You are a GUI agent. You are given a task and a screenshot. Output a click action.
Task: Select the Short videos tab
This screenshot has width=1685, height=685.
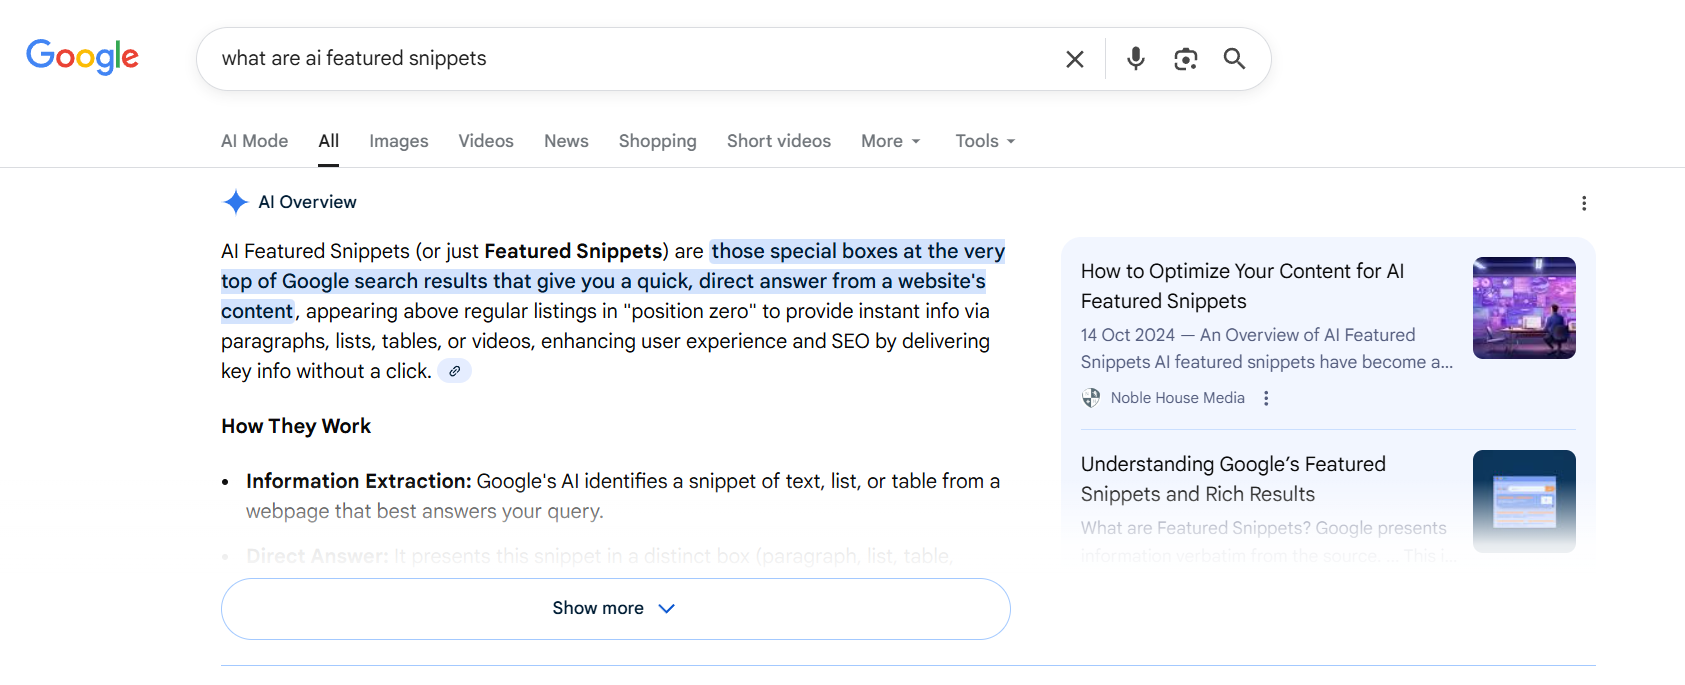[778, 141]
